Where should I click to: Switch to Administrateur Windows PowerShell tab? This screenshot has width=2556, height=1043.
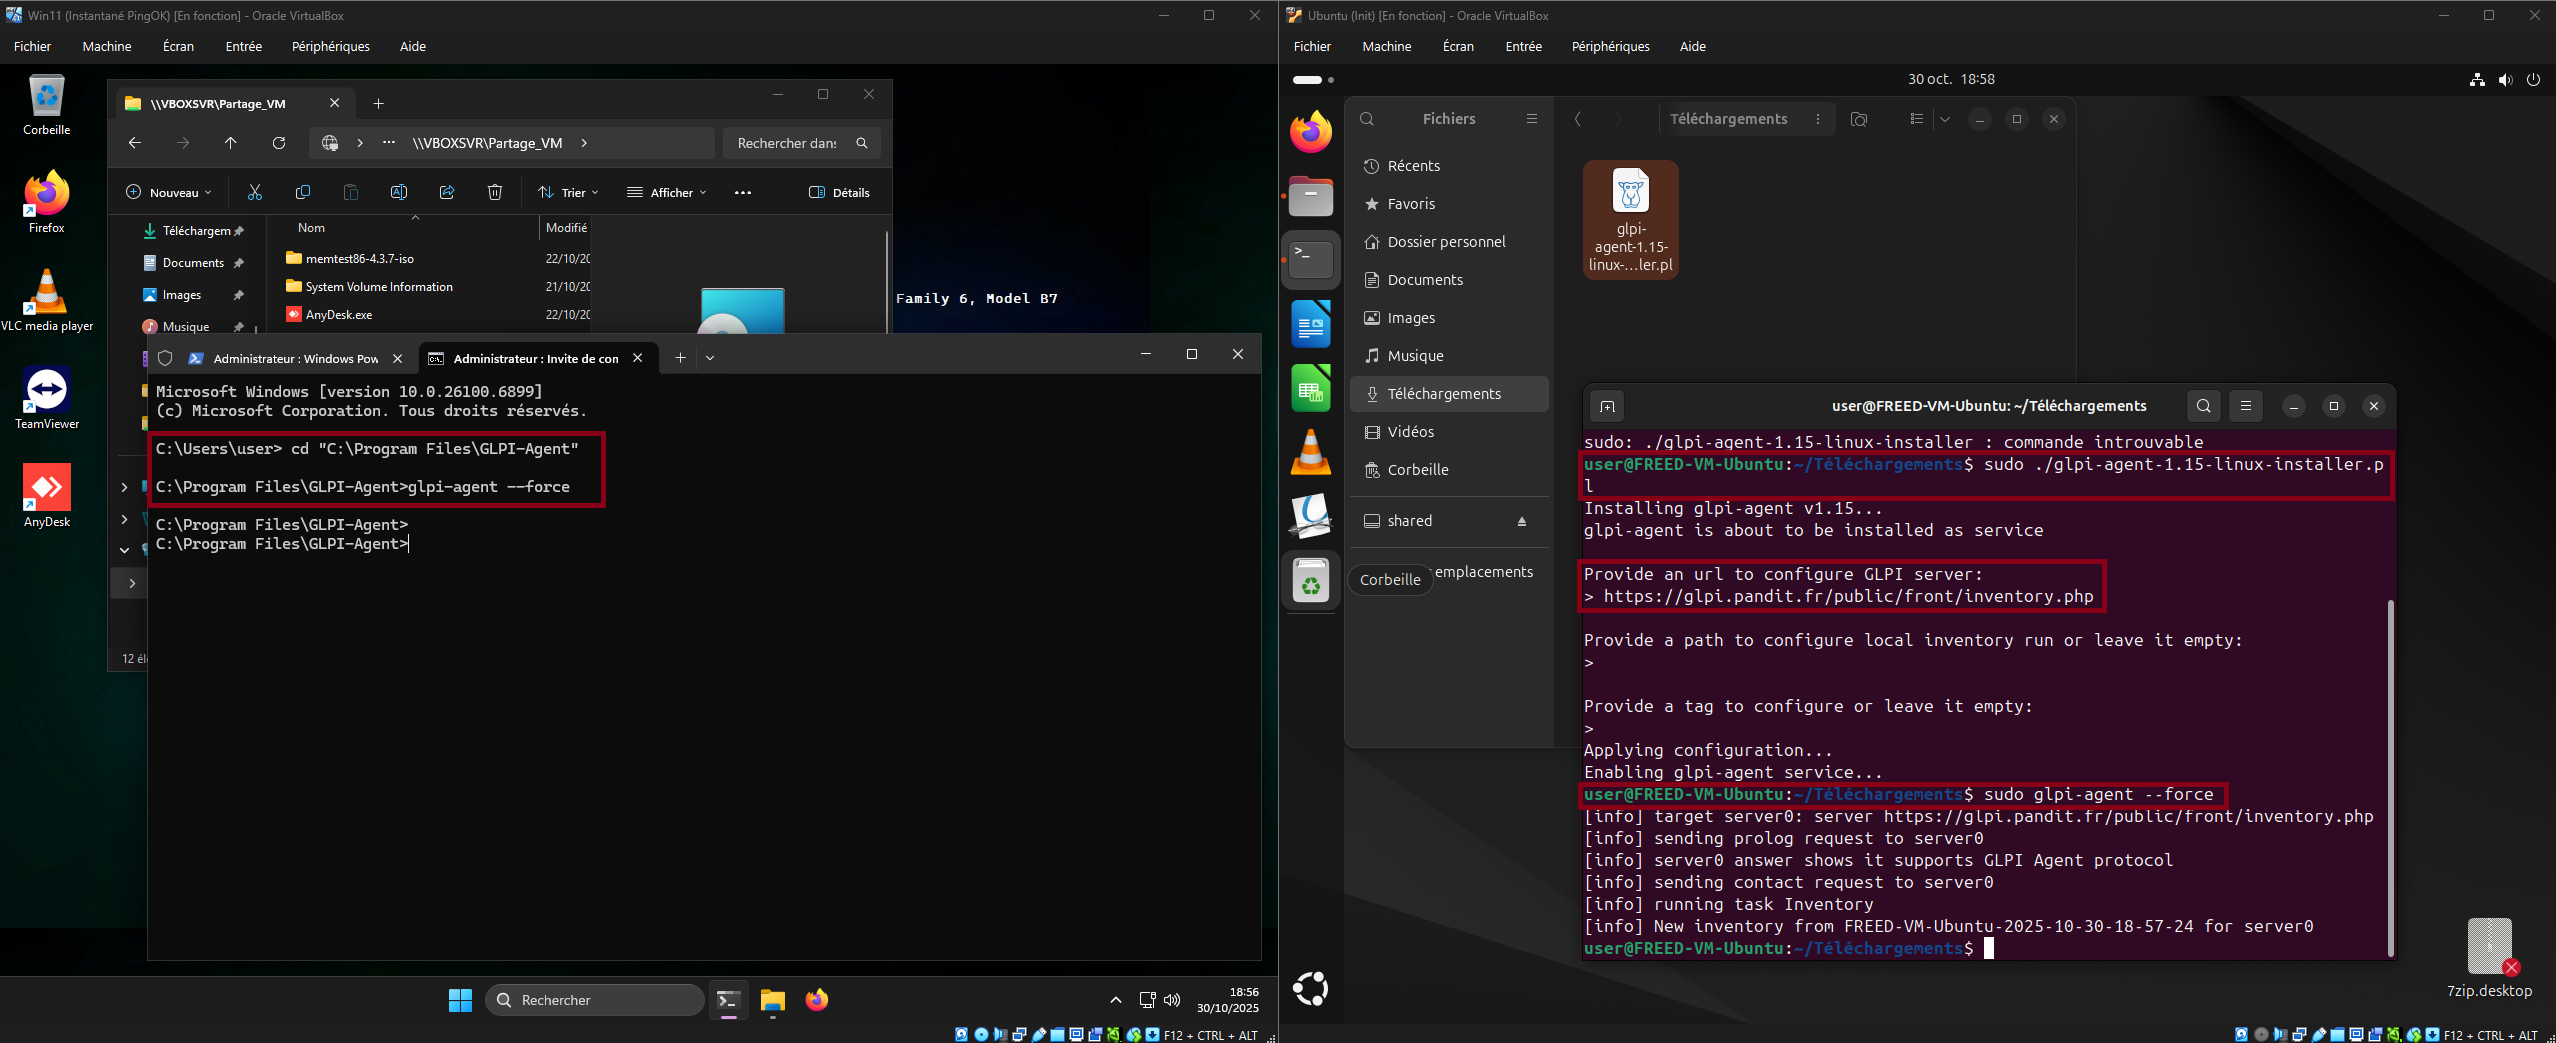[295, 358]
